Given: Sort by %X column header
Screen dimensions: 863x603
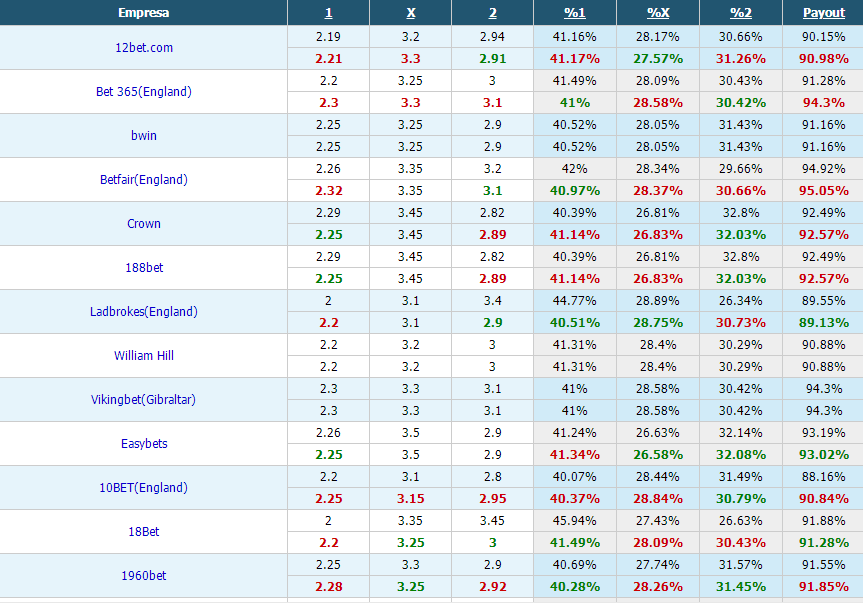Looking at the screenshot, I should point(658,13).
